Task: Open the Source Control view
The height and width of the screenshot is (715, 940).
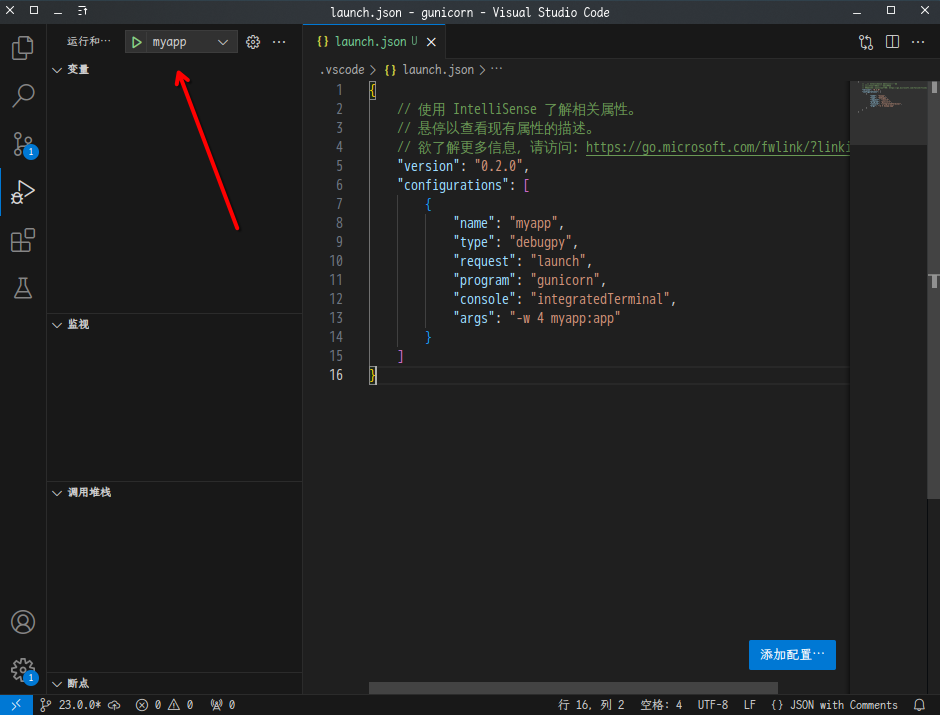Action: coord(22,144)
